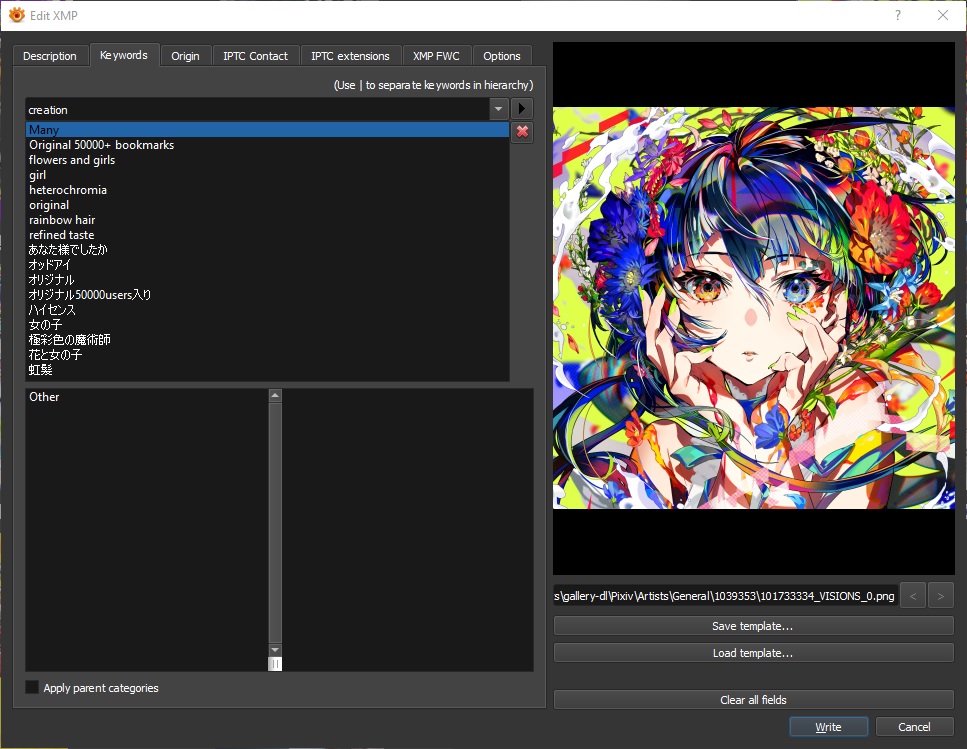Image resolution: width=967 pixels, height=749 pixels.
Task: Click the Write button
Action: click(828, 727)
